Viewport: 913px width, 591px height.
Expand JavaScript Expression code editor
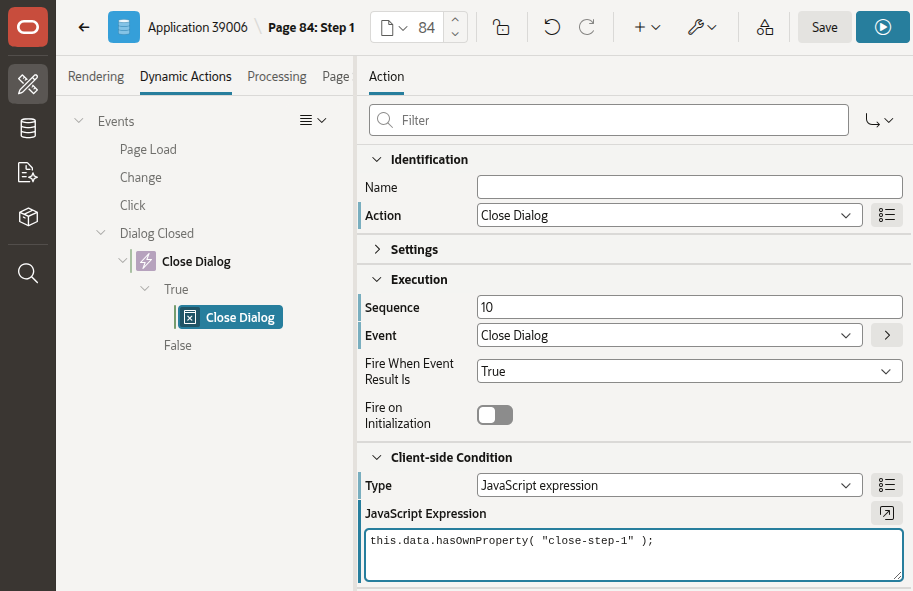pyautogui.click(x=886, y=513)
